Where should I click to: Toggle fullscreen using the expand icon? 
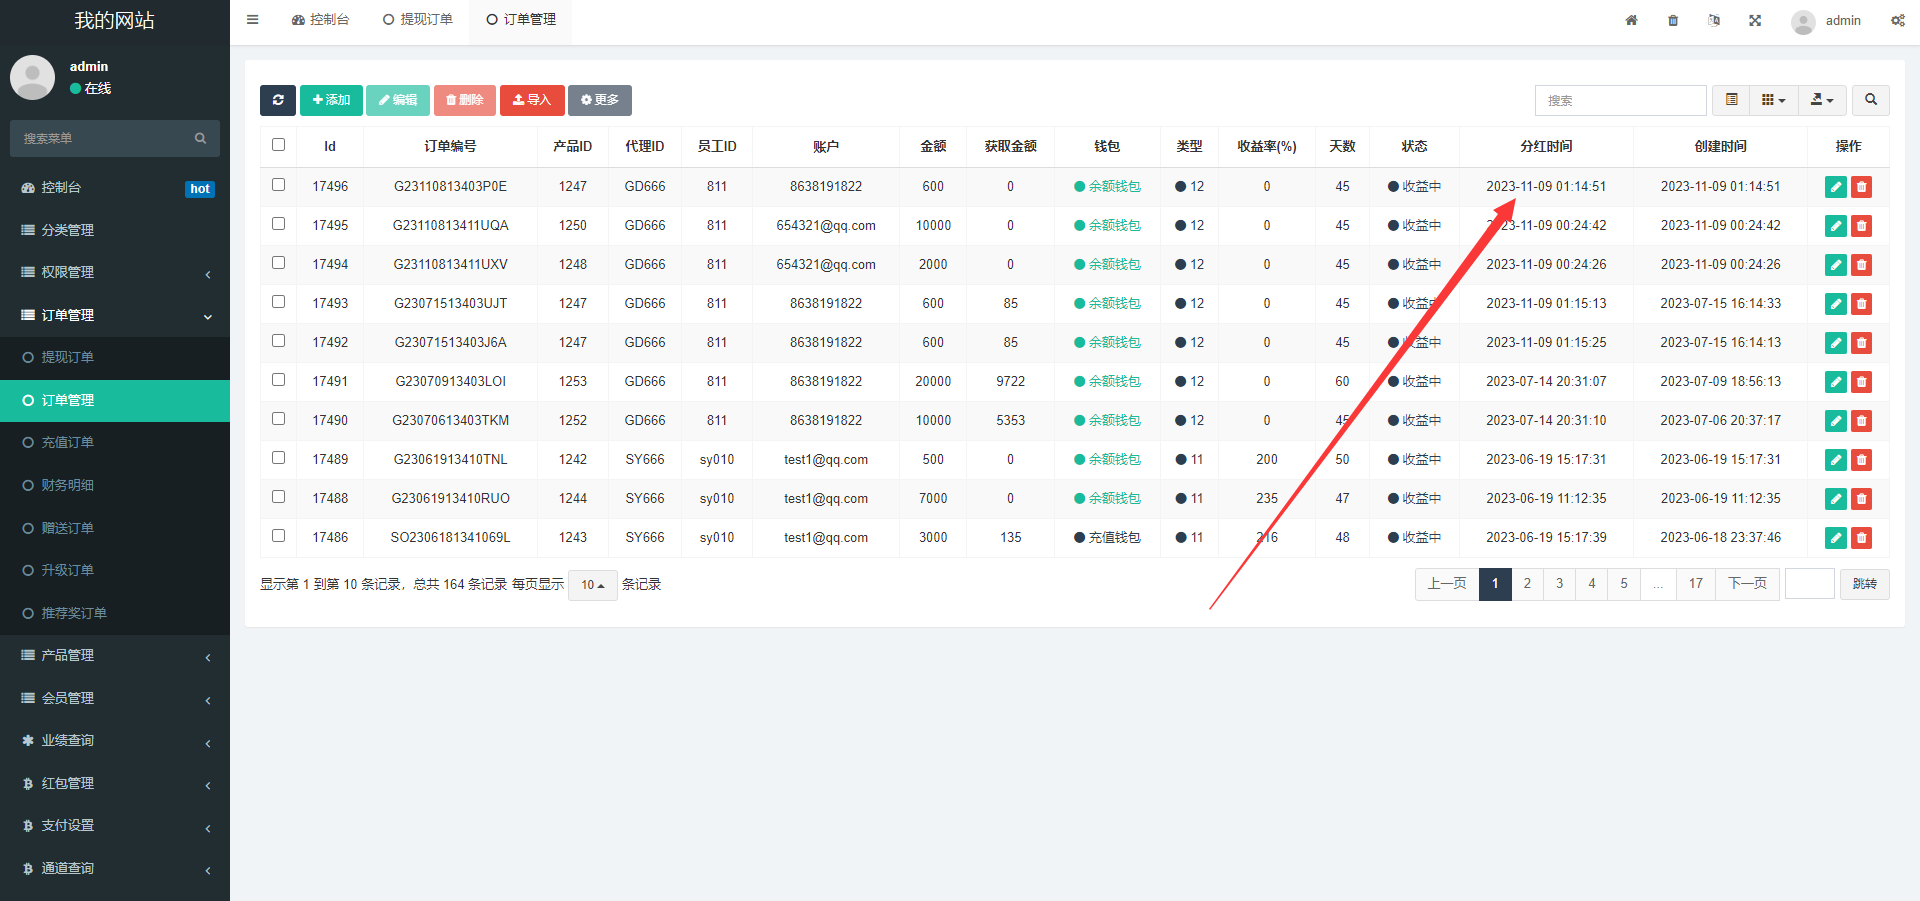click(1755, 20)
